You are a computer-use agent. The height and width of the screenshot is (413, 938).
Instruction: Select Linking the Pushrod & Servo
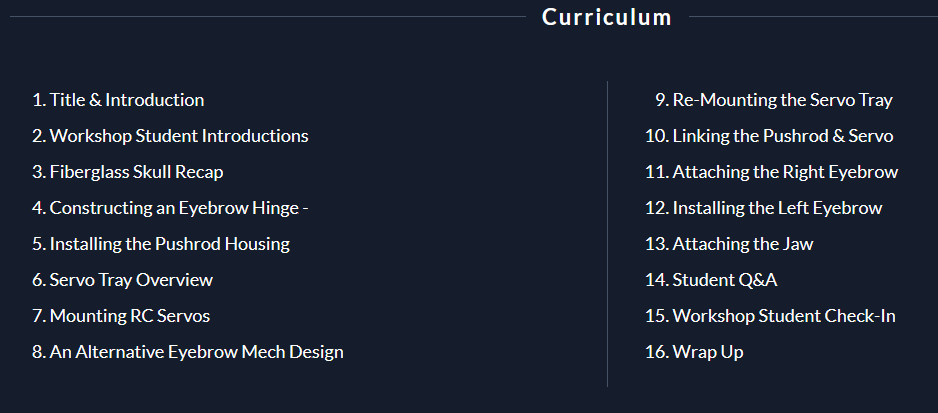tap(769, 136)
